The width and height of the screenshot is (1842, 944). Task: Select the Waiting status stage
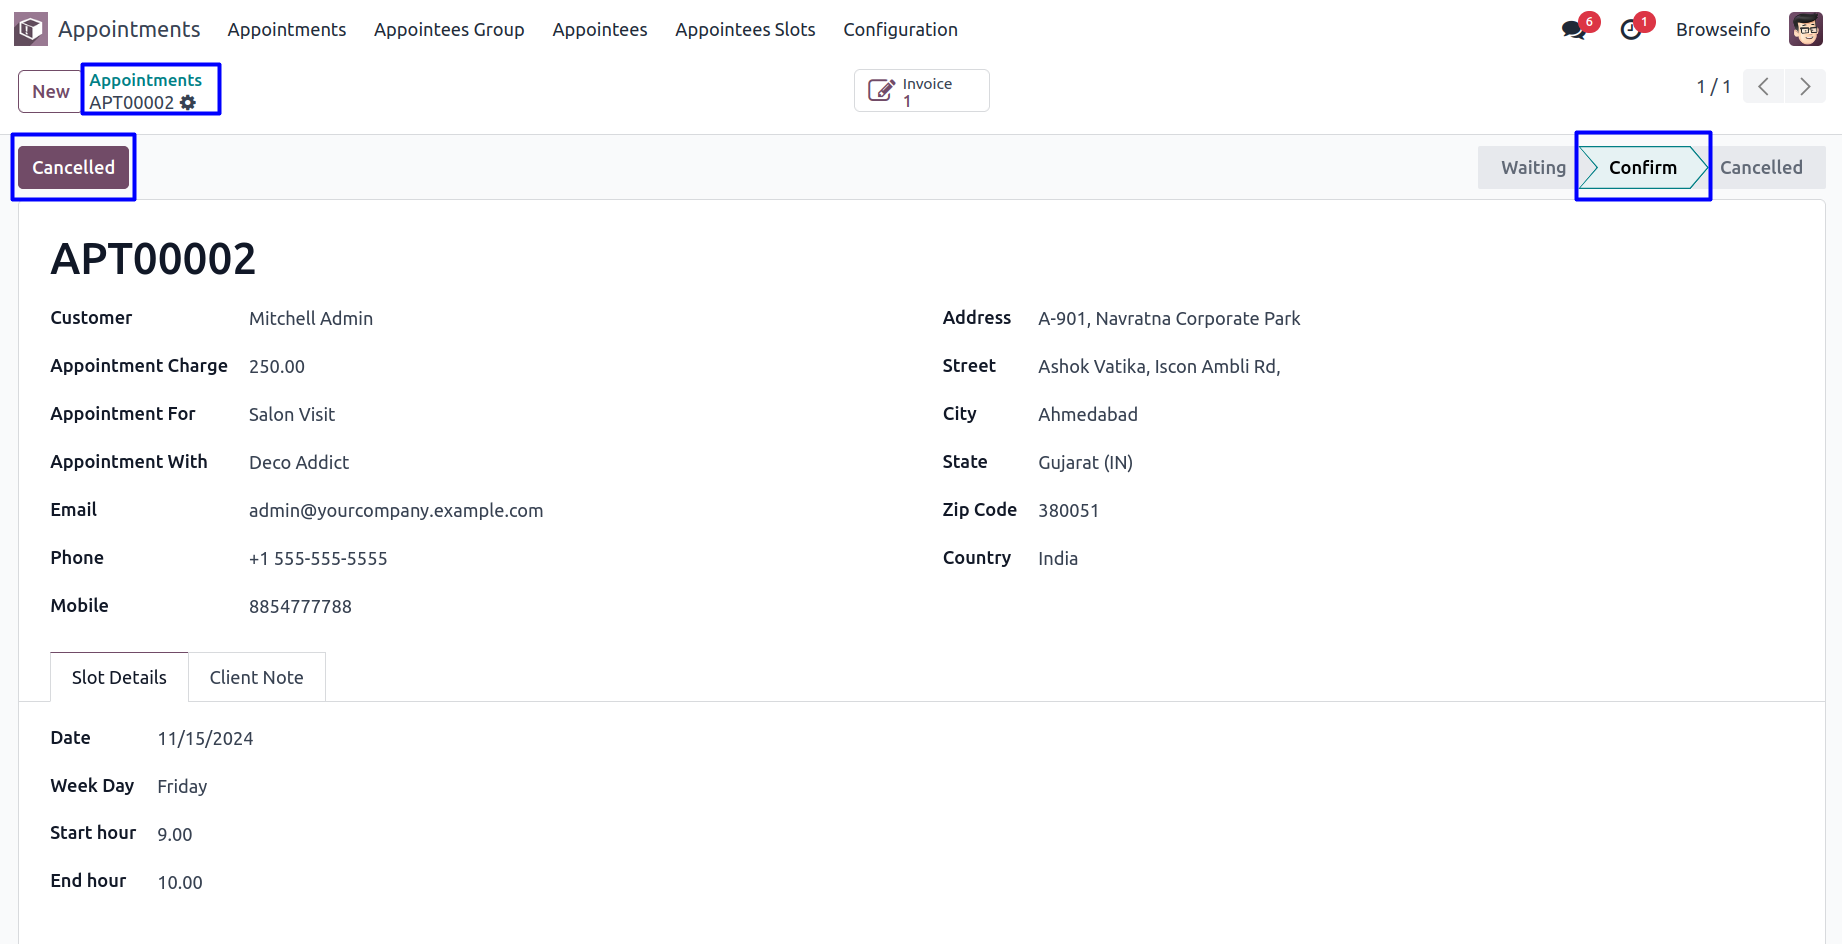(x=1532, y=167)
